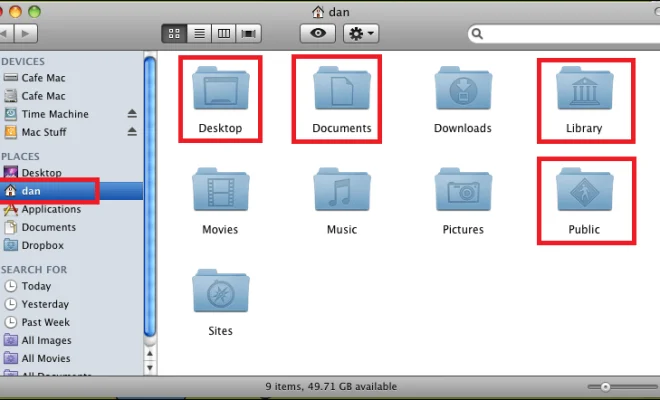Click the DEVICES section header
The width and height of the screenshot is (660, 400).
[x=23, y=61]
